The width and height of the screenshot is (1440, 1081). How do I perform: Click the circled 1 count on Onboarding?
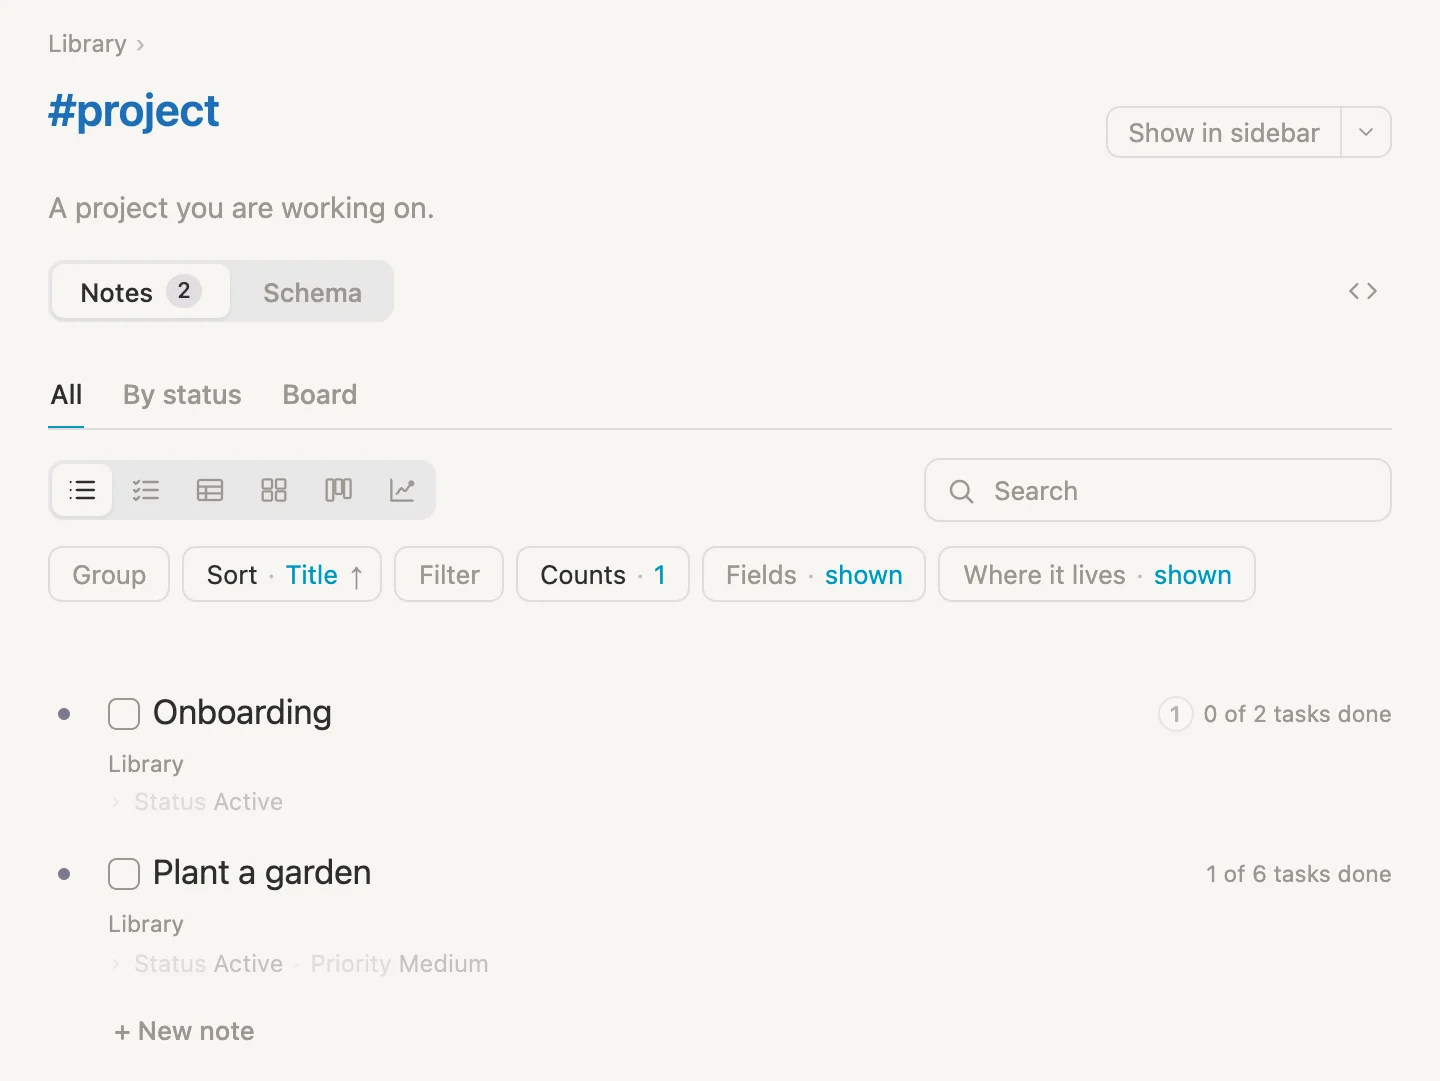pos(1175,714)
